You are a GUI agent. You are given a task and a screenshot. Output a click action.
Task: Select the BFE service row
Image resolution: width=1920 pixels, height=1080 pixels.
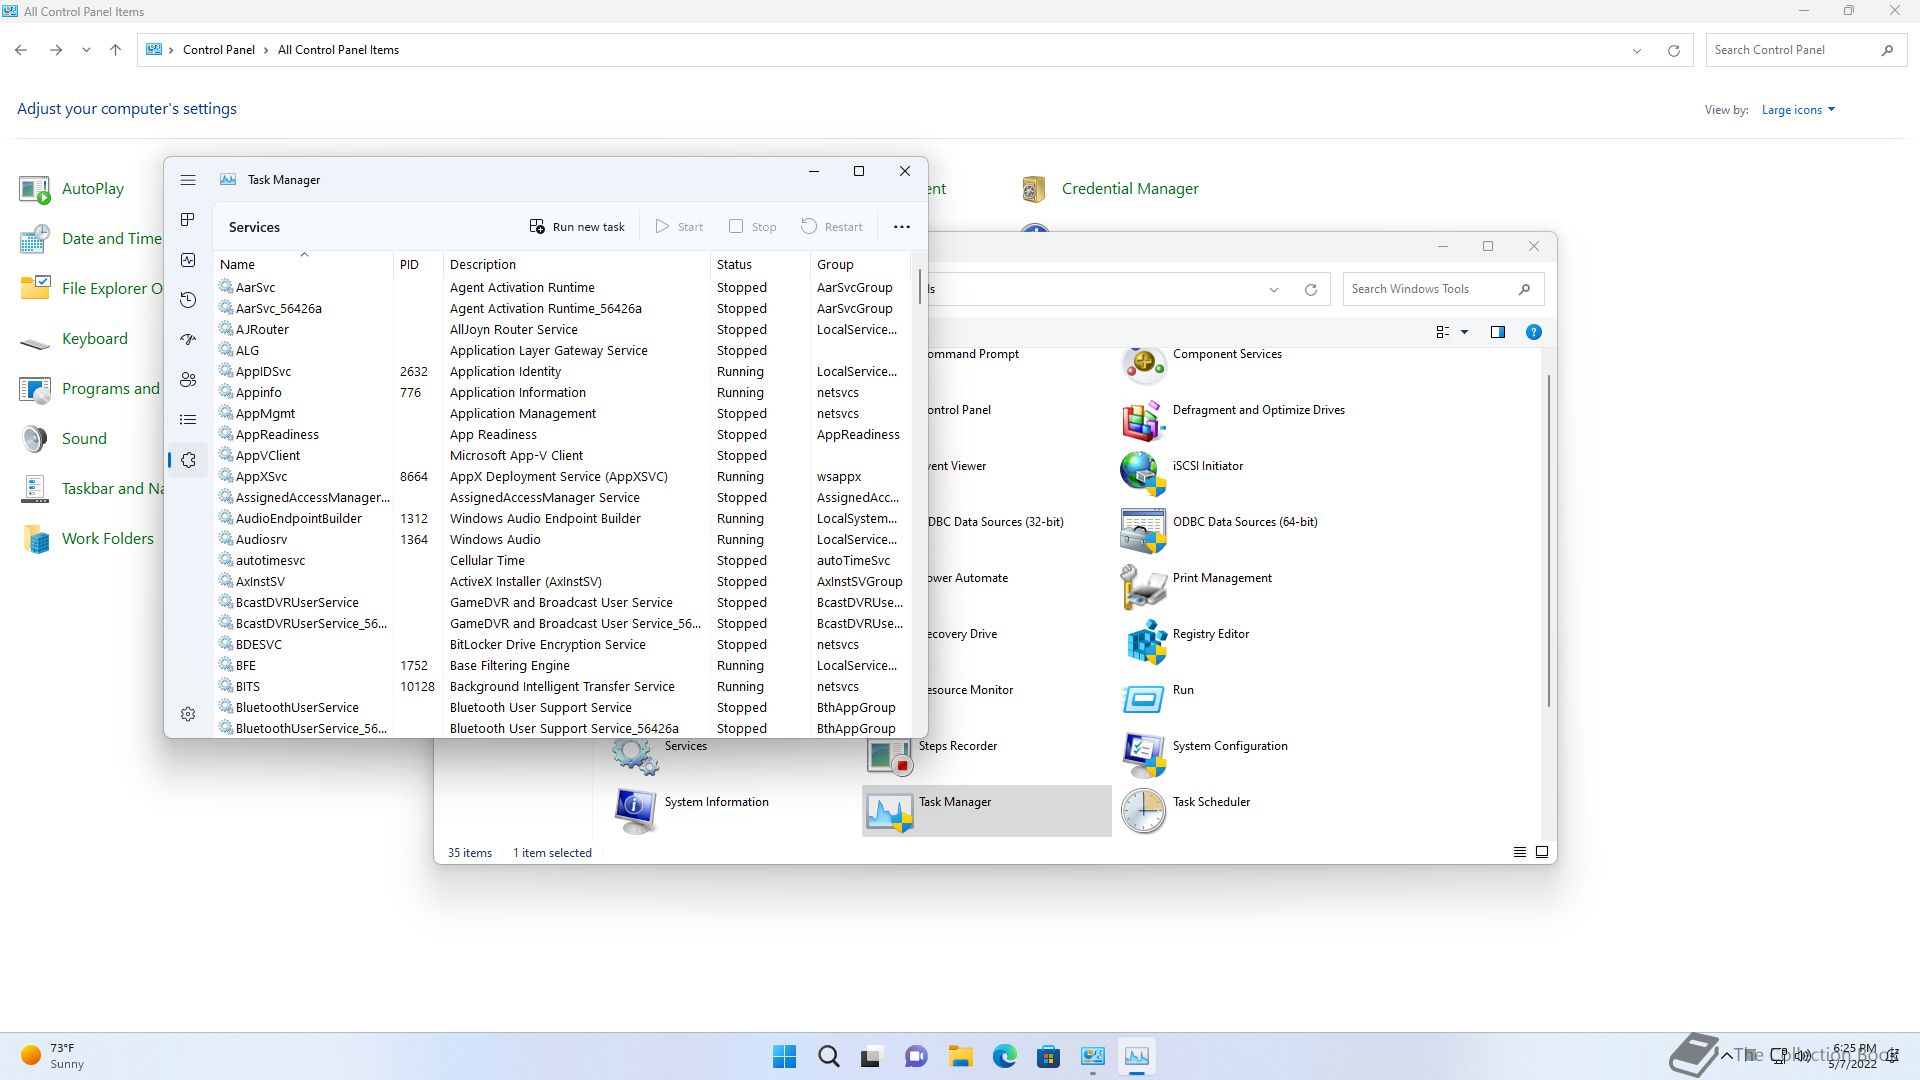point(563,665)
